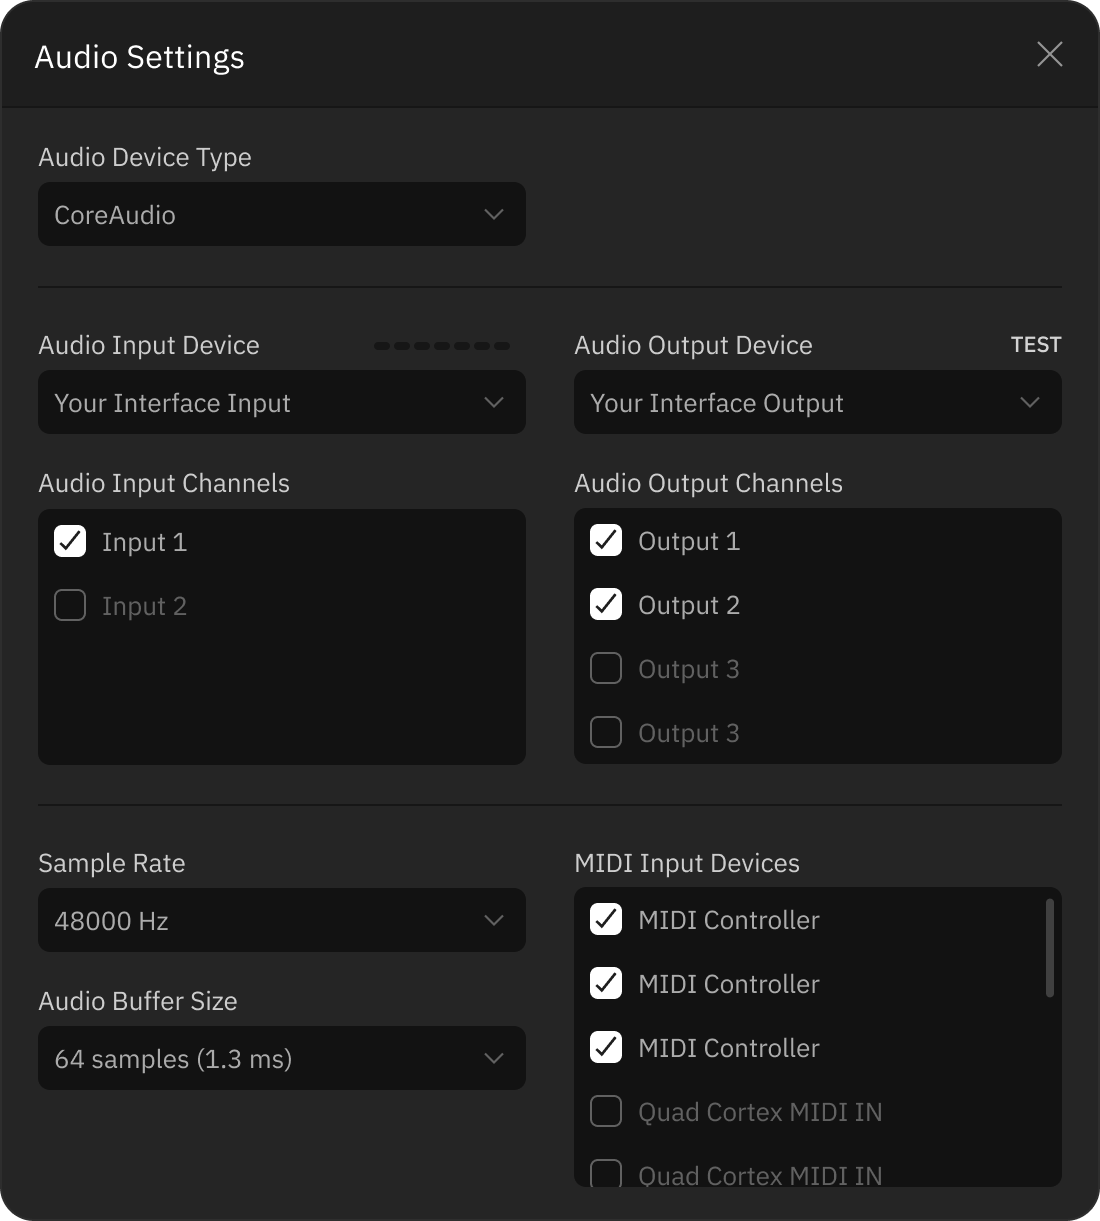Expand the Sample Rate dropdown
1100x1221 pixels.
[x=281, y=920]
